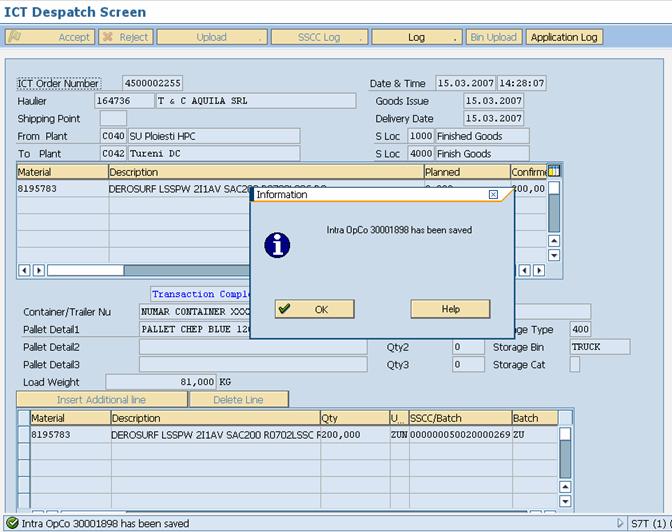Click the SSCC Log toolbar button
Viewport: 672px width, 532px height.
(x=319, y=37)
